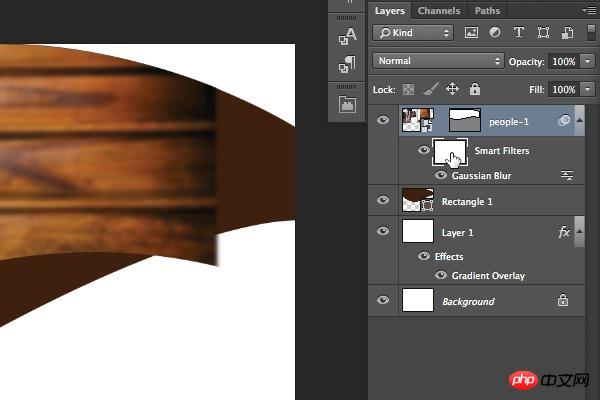Viewport: 600px width, 400px height.
Task: Open the Paragraph panel icon
Action: point(347,64)
